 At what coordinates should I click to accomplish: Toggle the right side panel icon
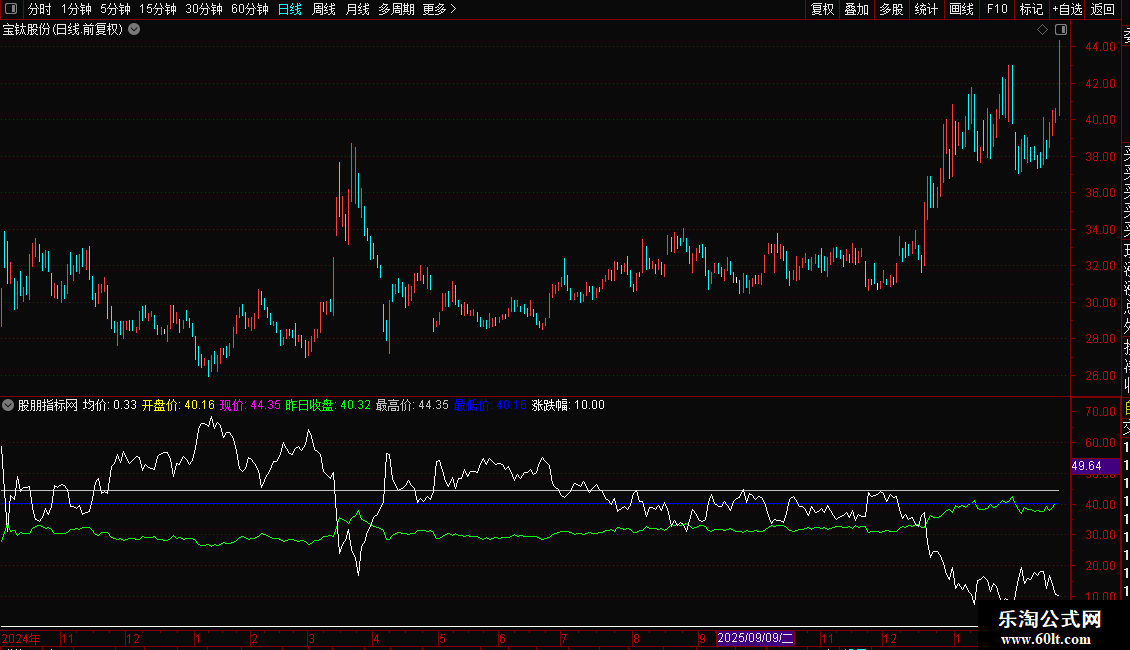point(1060,29)
